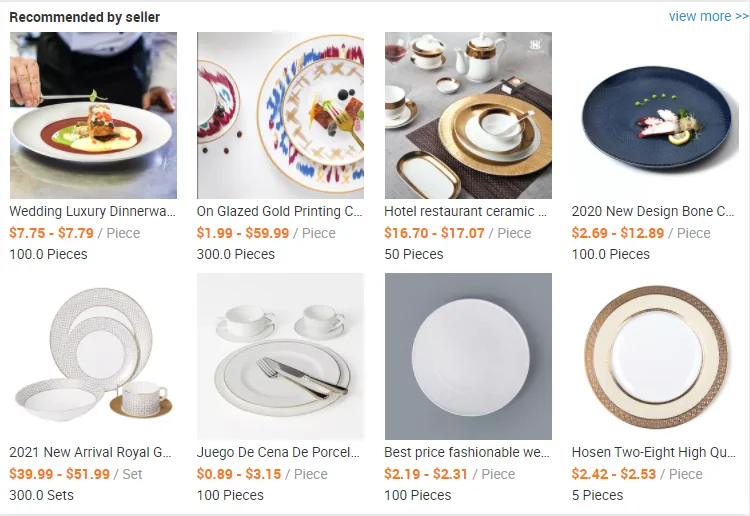
Task: Open the plain white plate on grey image
Action: 468,356
